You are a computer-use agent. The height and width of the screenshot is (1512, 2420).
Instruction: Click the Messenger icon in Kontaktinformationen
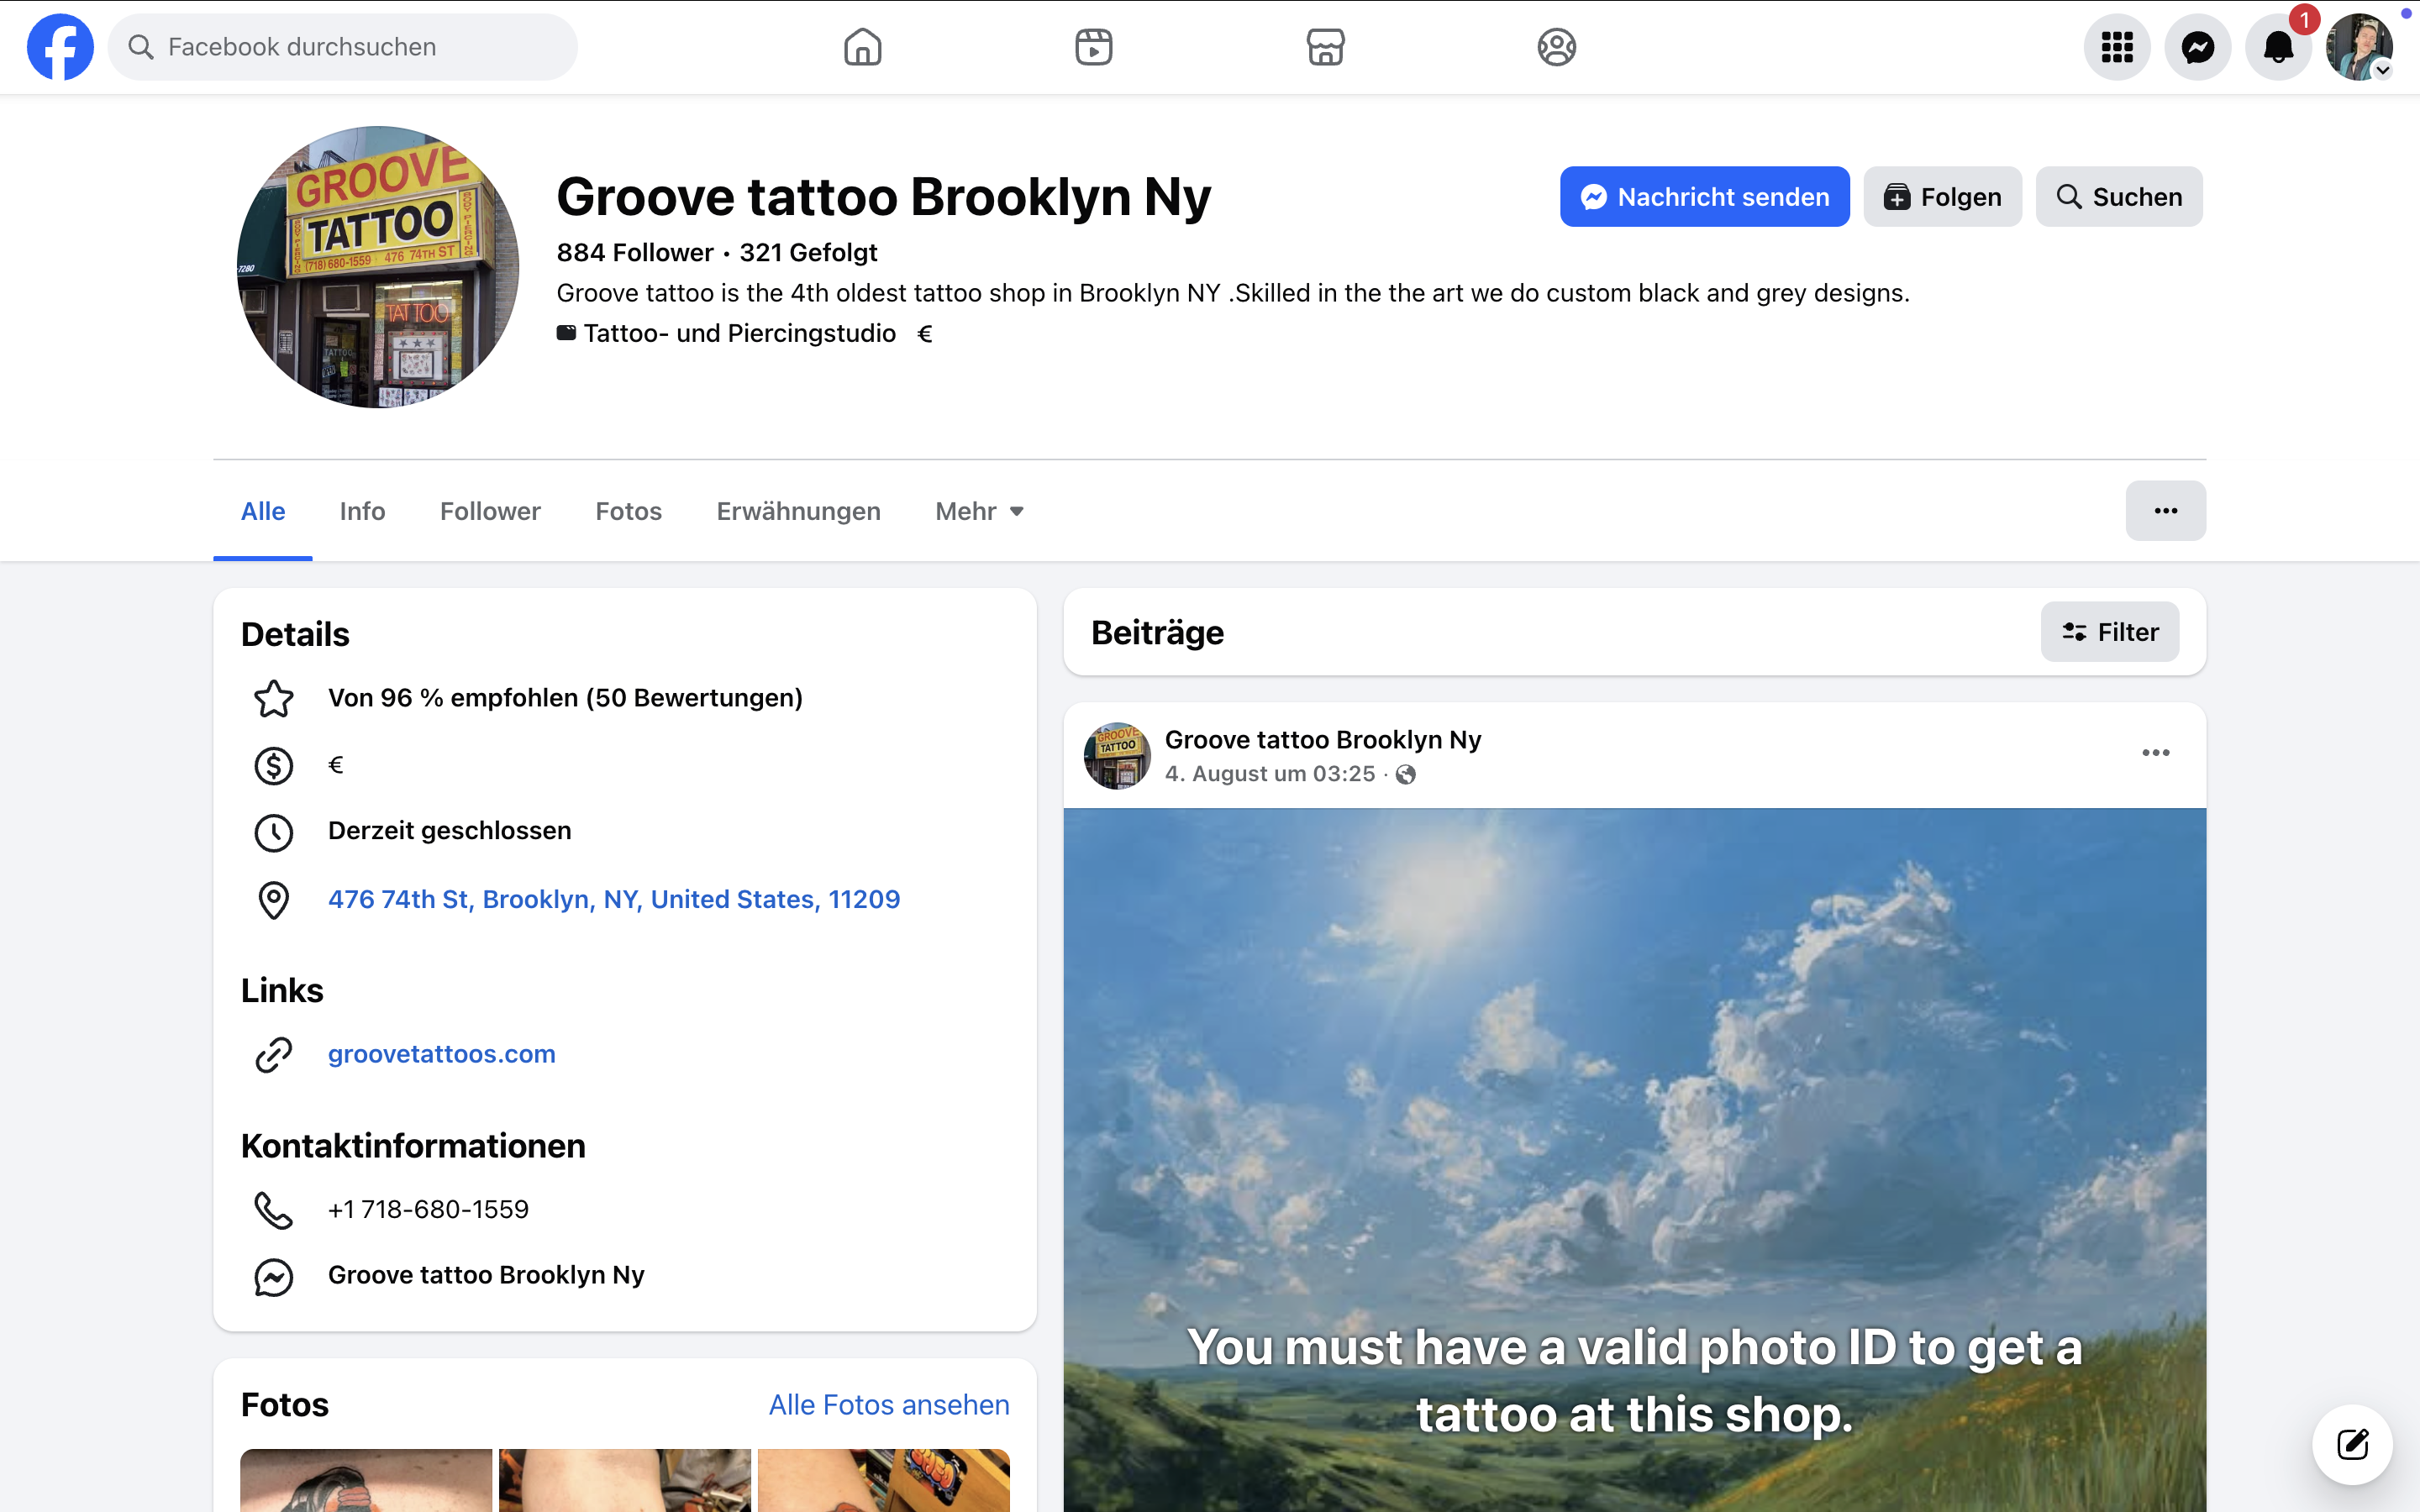(273, 1277)
